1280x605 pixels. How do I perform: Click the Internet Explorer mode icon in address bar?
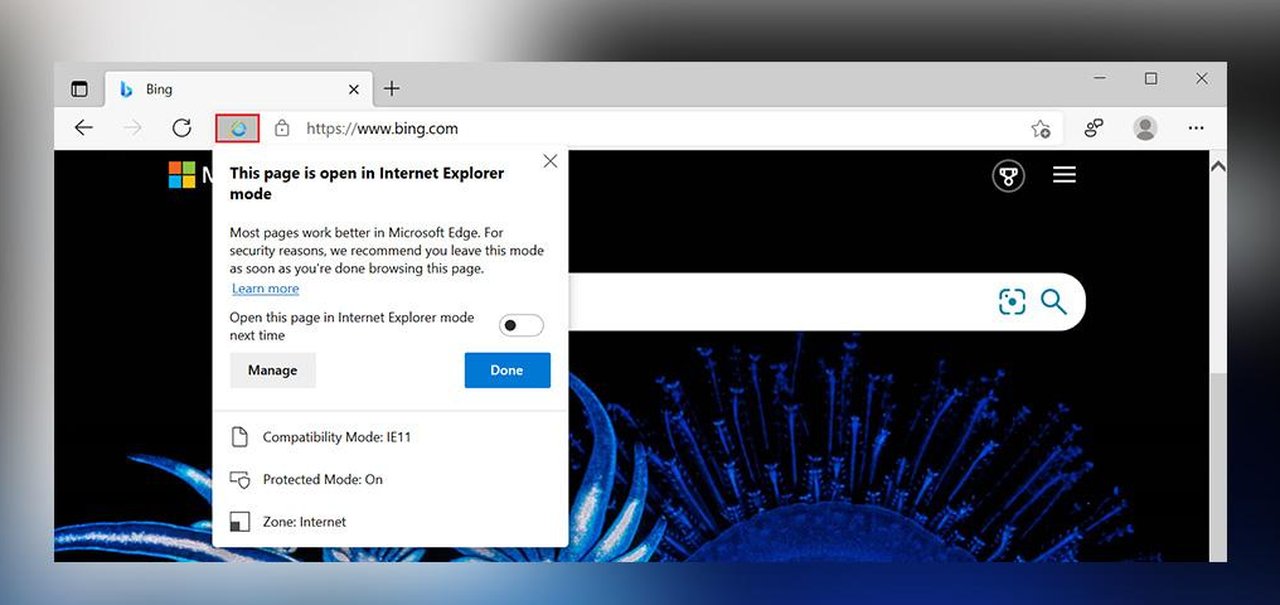coord(238,128)
